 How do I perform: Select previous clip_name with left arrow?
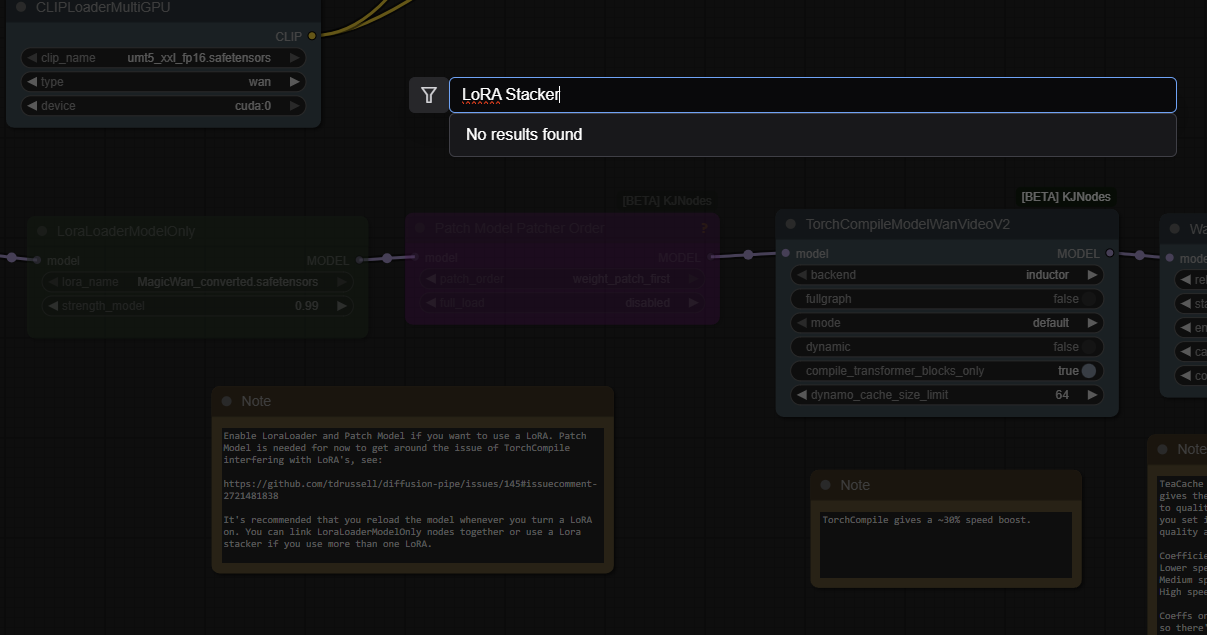[x=32, y=58]
